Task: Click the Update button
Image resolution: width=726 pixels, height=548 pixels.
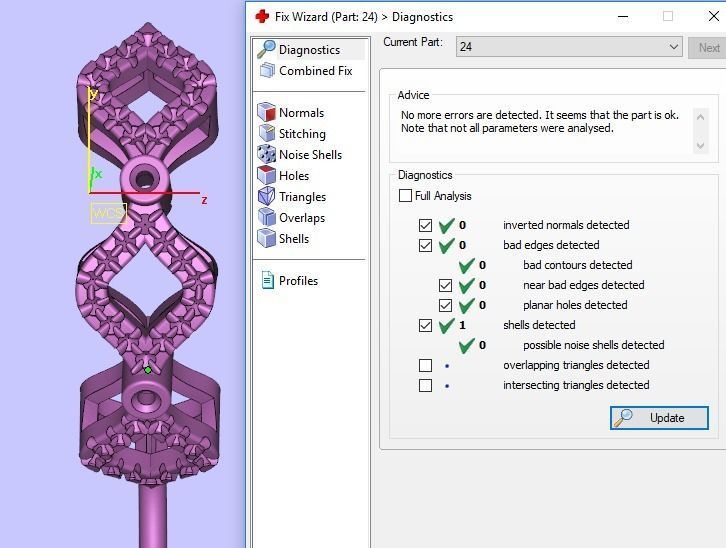Action: pos(659,418)
